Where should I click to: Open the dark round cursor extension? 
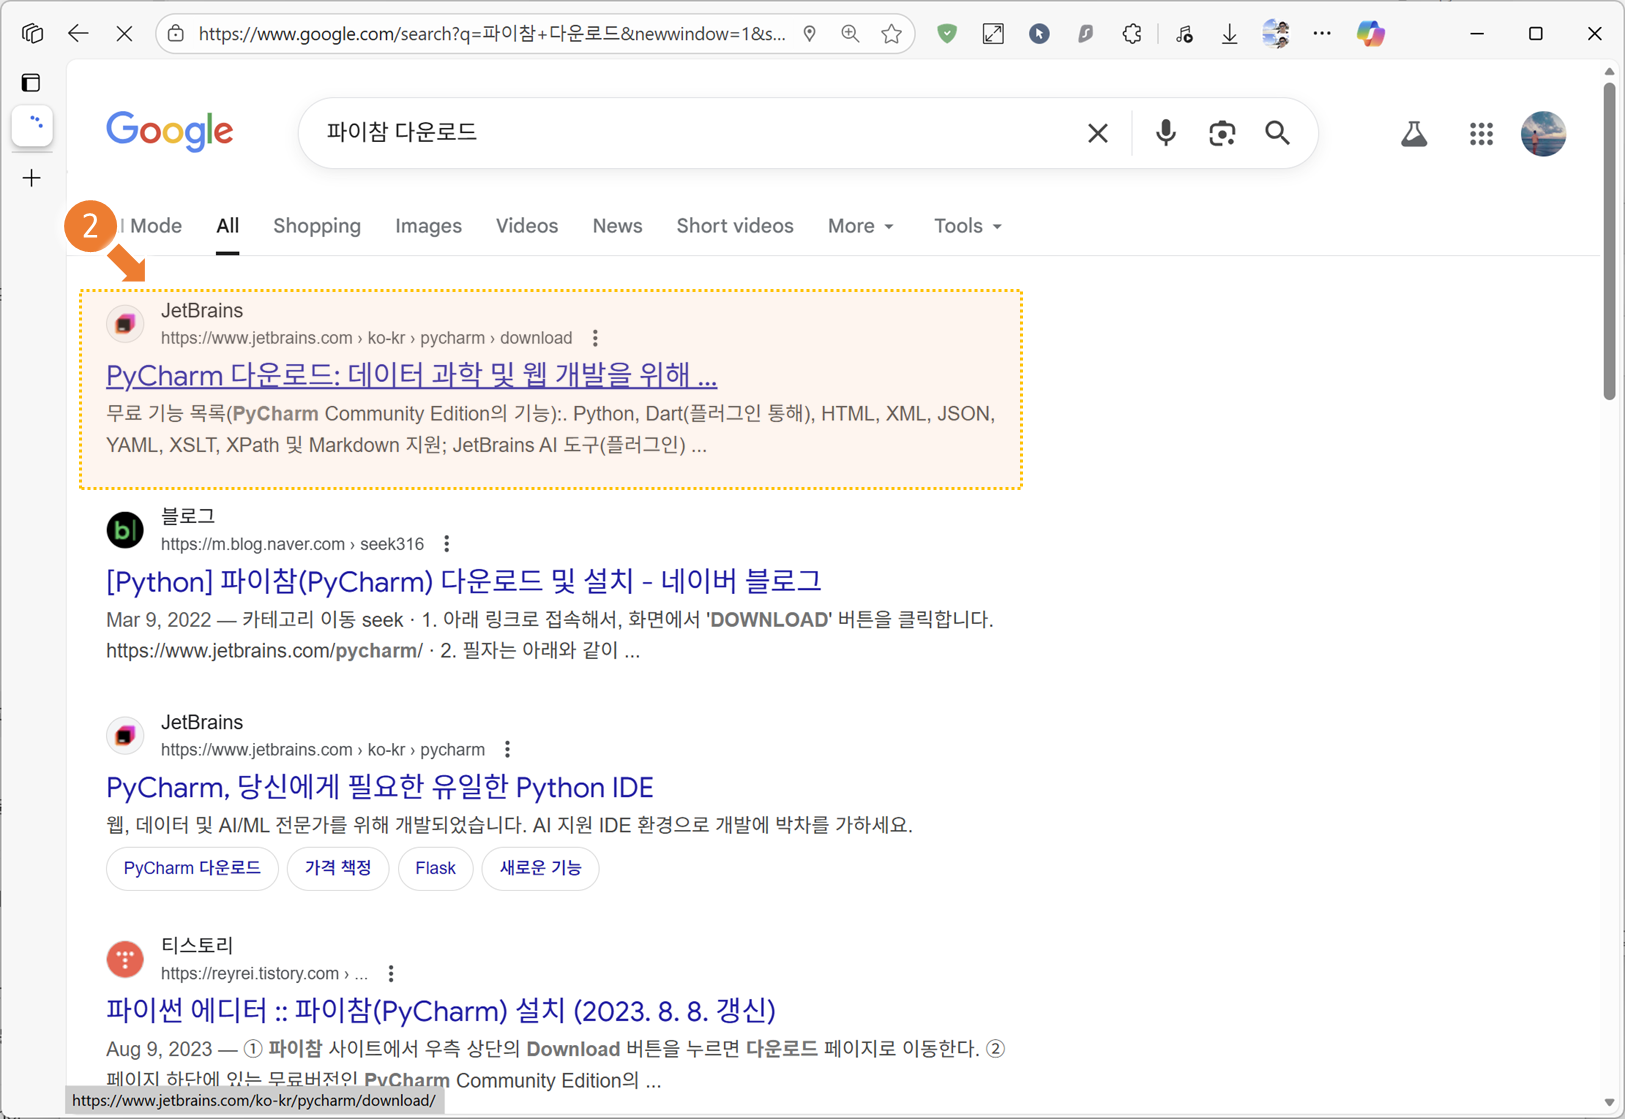tap(1039, 33)
